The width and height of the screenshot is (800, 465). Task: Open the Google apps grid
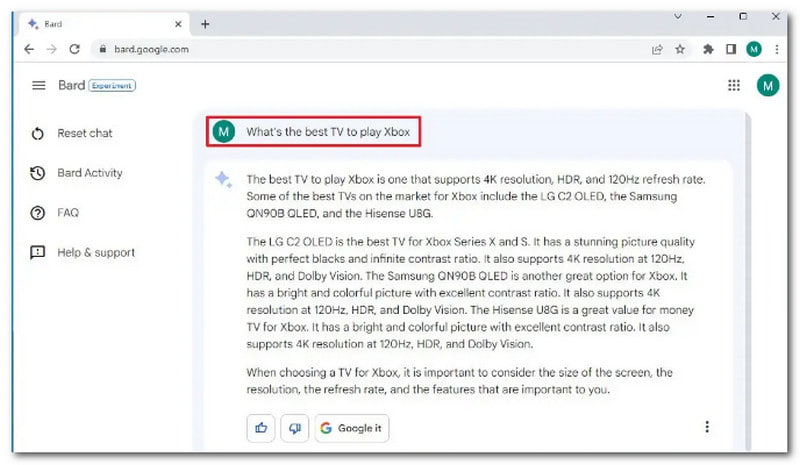[734, 85]
